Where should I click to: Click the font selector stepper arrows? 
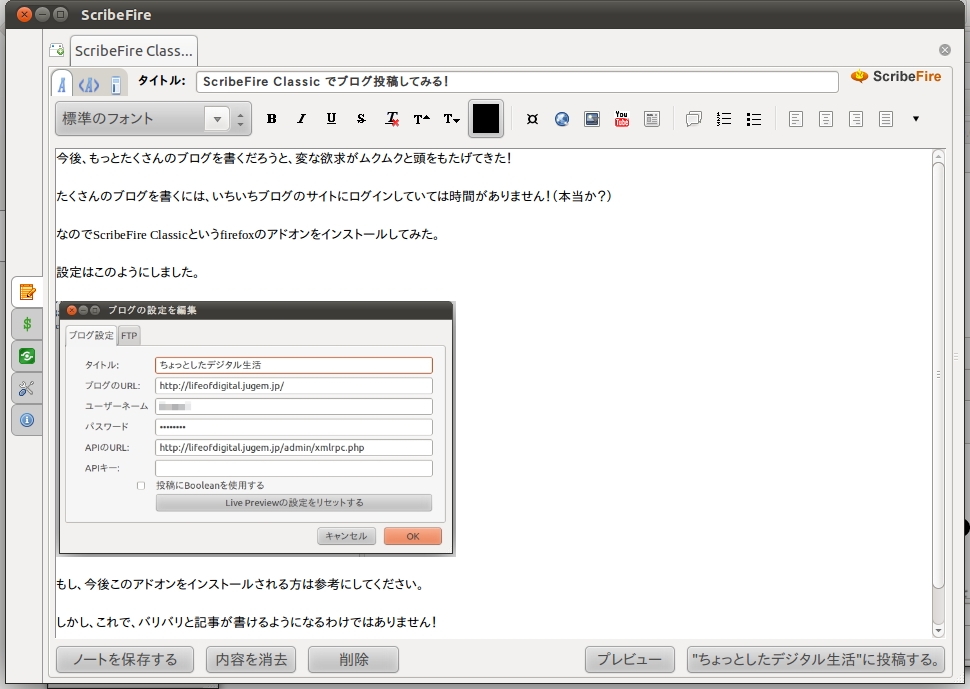pyautogui.click(x=241, y=119)
